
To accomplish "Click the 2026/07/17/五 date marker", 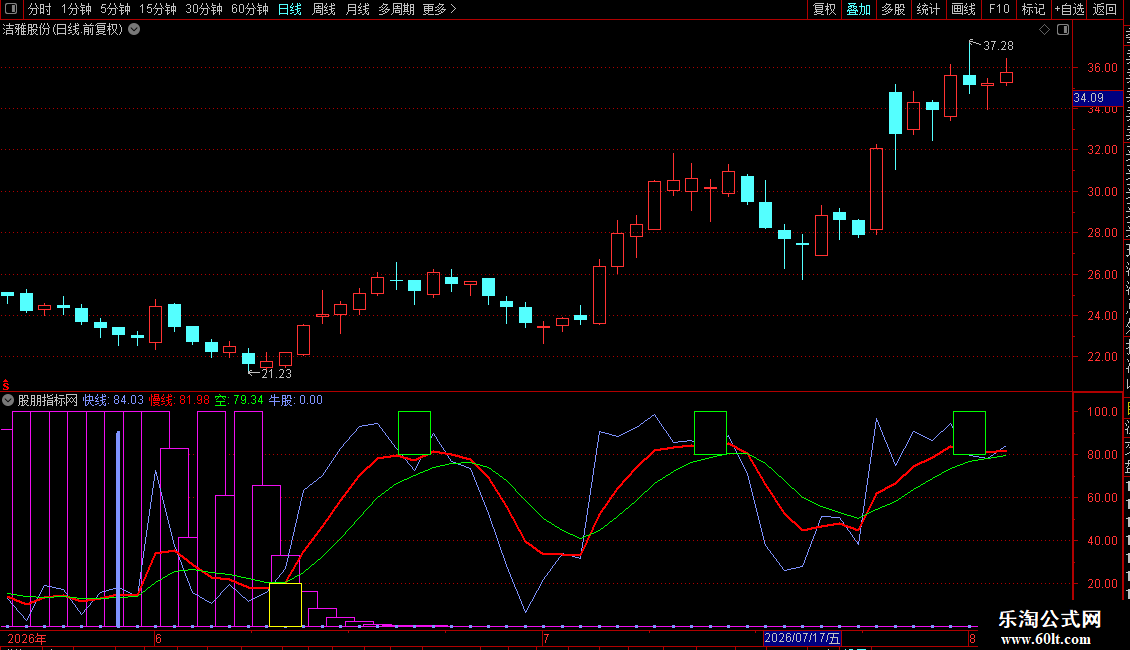I will (802, 638).
